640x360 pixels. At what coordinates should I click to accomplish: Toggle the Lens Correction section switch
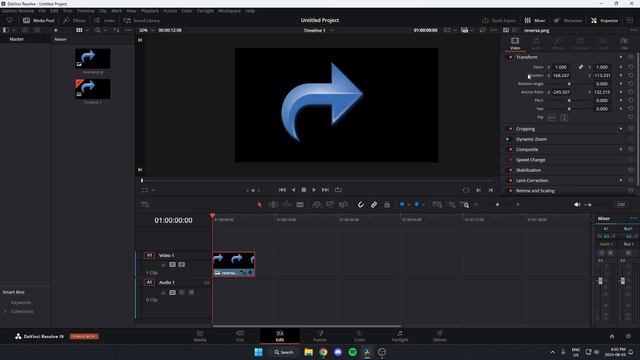point(510,180)
